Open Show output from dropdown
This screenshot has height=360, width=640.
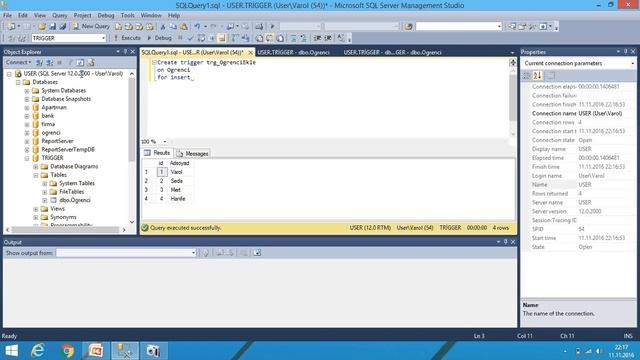pyautogui.click(x=193, y=253)
